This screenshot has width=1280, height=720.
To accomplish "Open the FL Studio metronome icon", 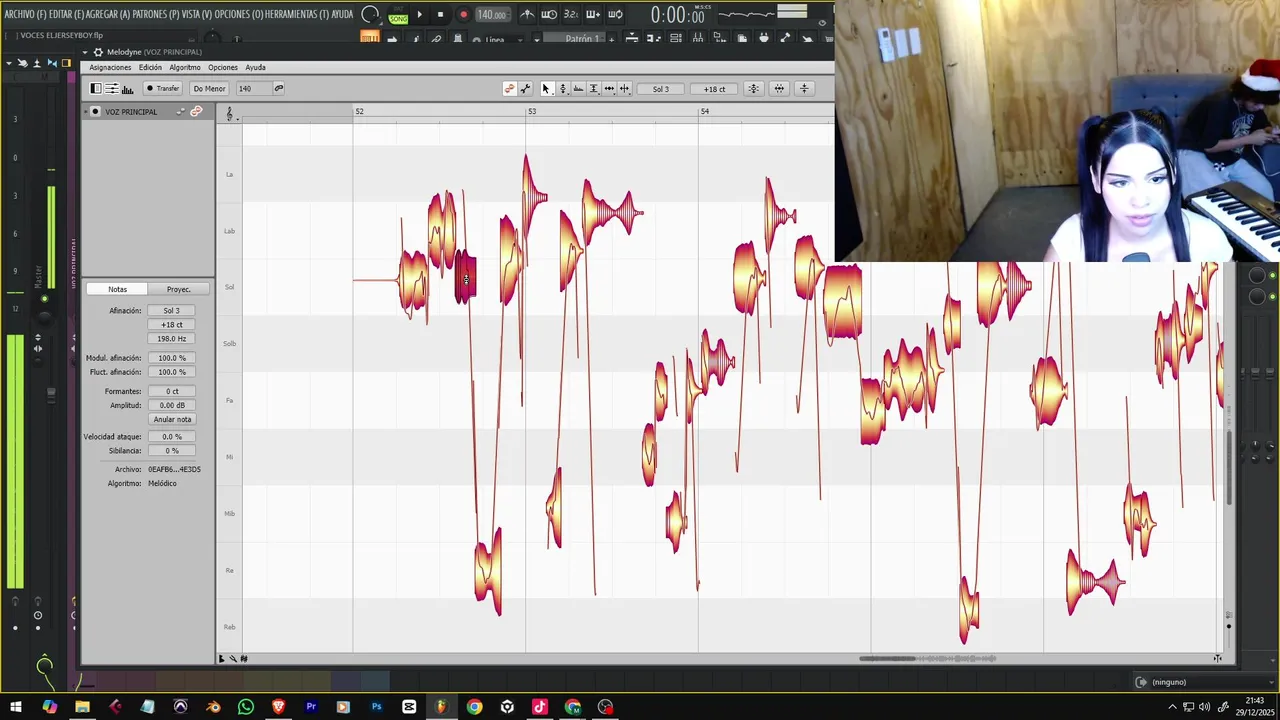I will pos(527,14).
